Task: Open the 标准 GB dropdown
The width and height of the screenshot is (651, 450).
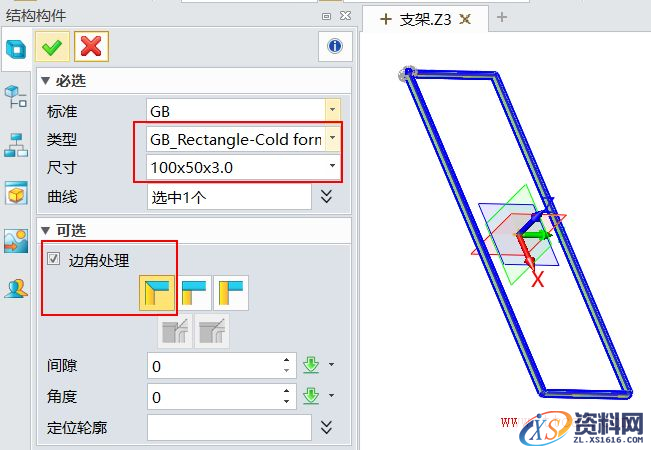Action: coord(333,110)
